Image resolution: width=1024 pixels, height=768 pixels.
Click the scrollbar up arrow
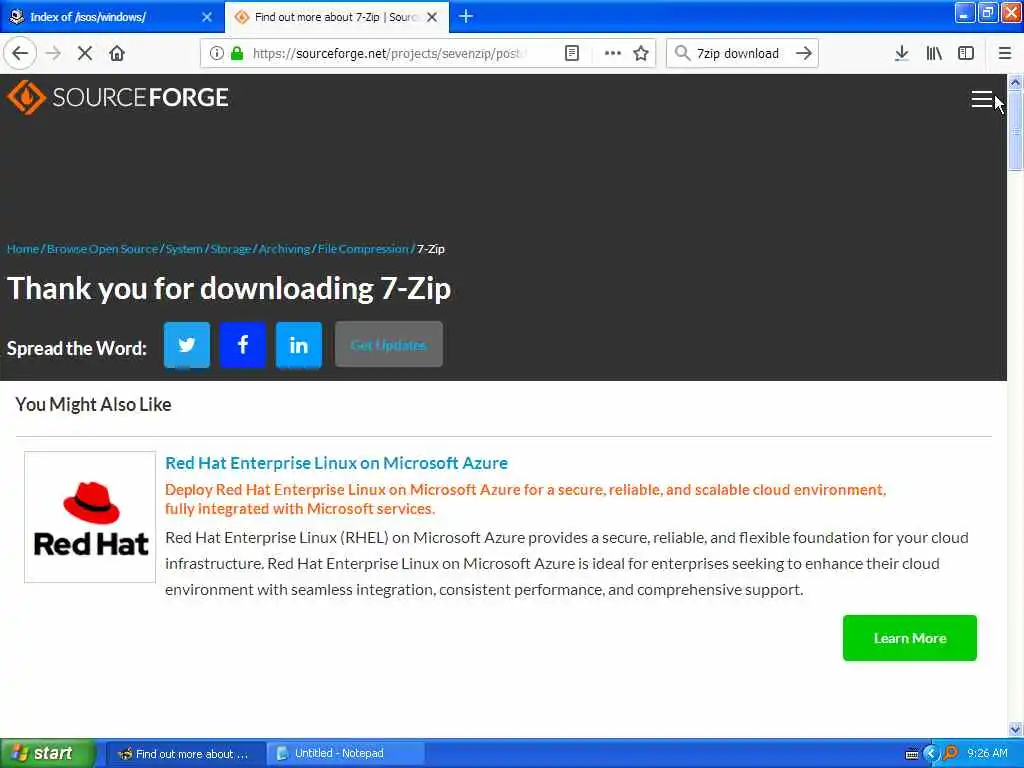point(1015,82)
